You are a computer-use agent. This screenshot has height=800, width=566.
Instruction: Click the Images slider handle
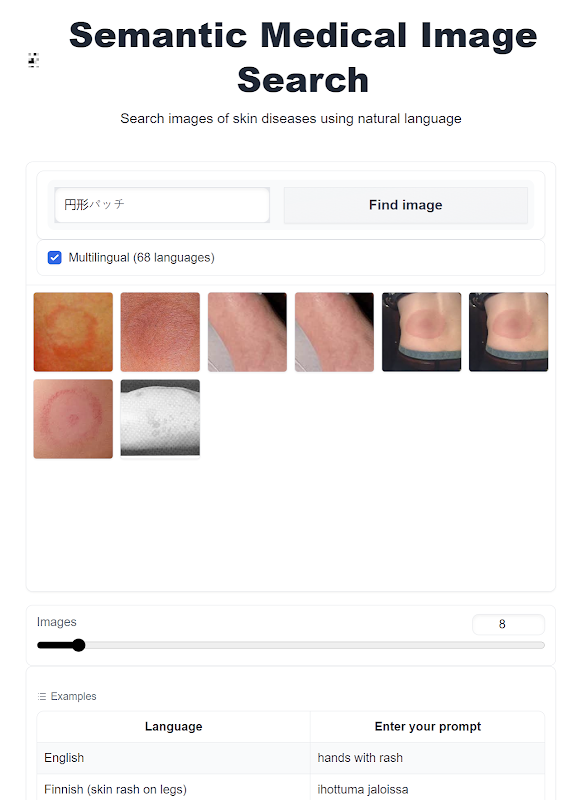79,645
